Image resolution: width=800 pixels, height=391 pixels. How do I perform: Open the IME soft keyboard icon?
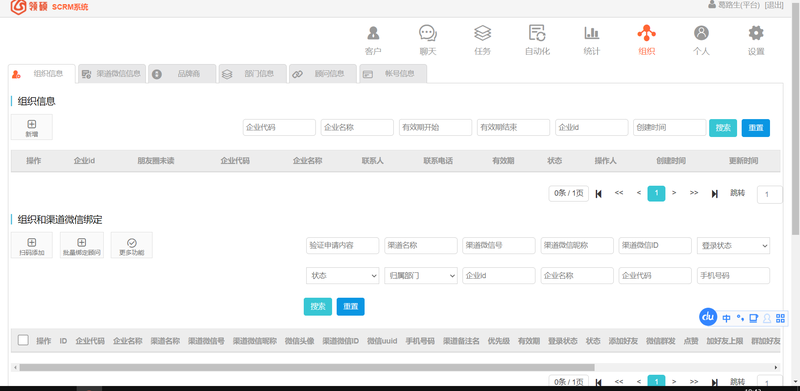753,319
